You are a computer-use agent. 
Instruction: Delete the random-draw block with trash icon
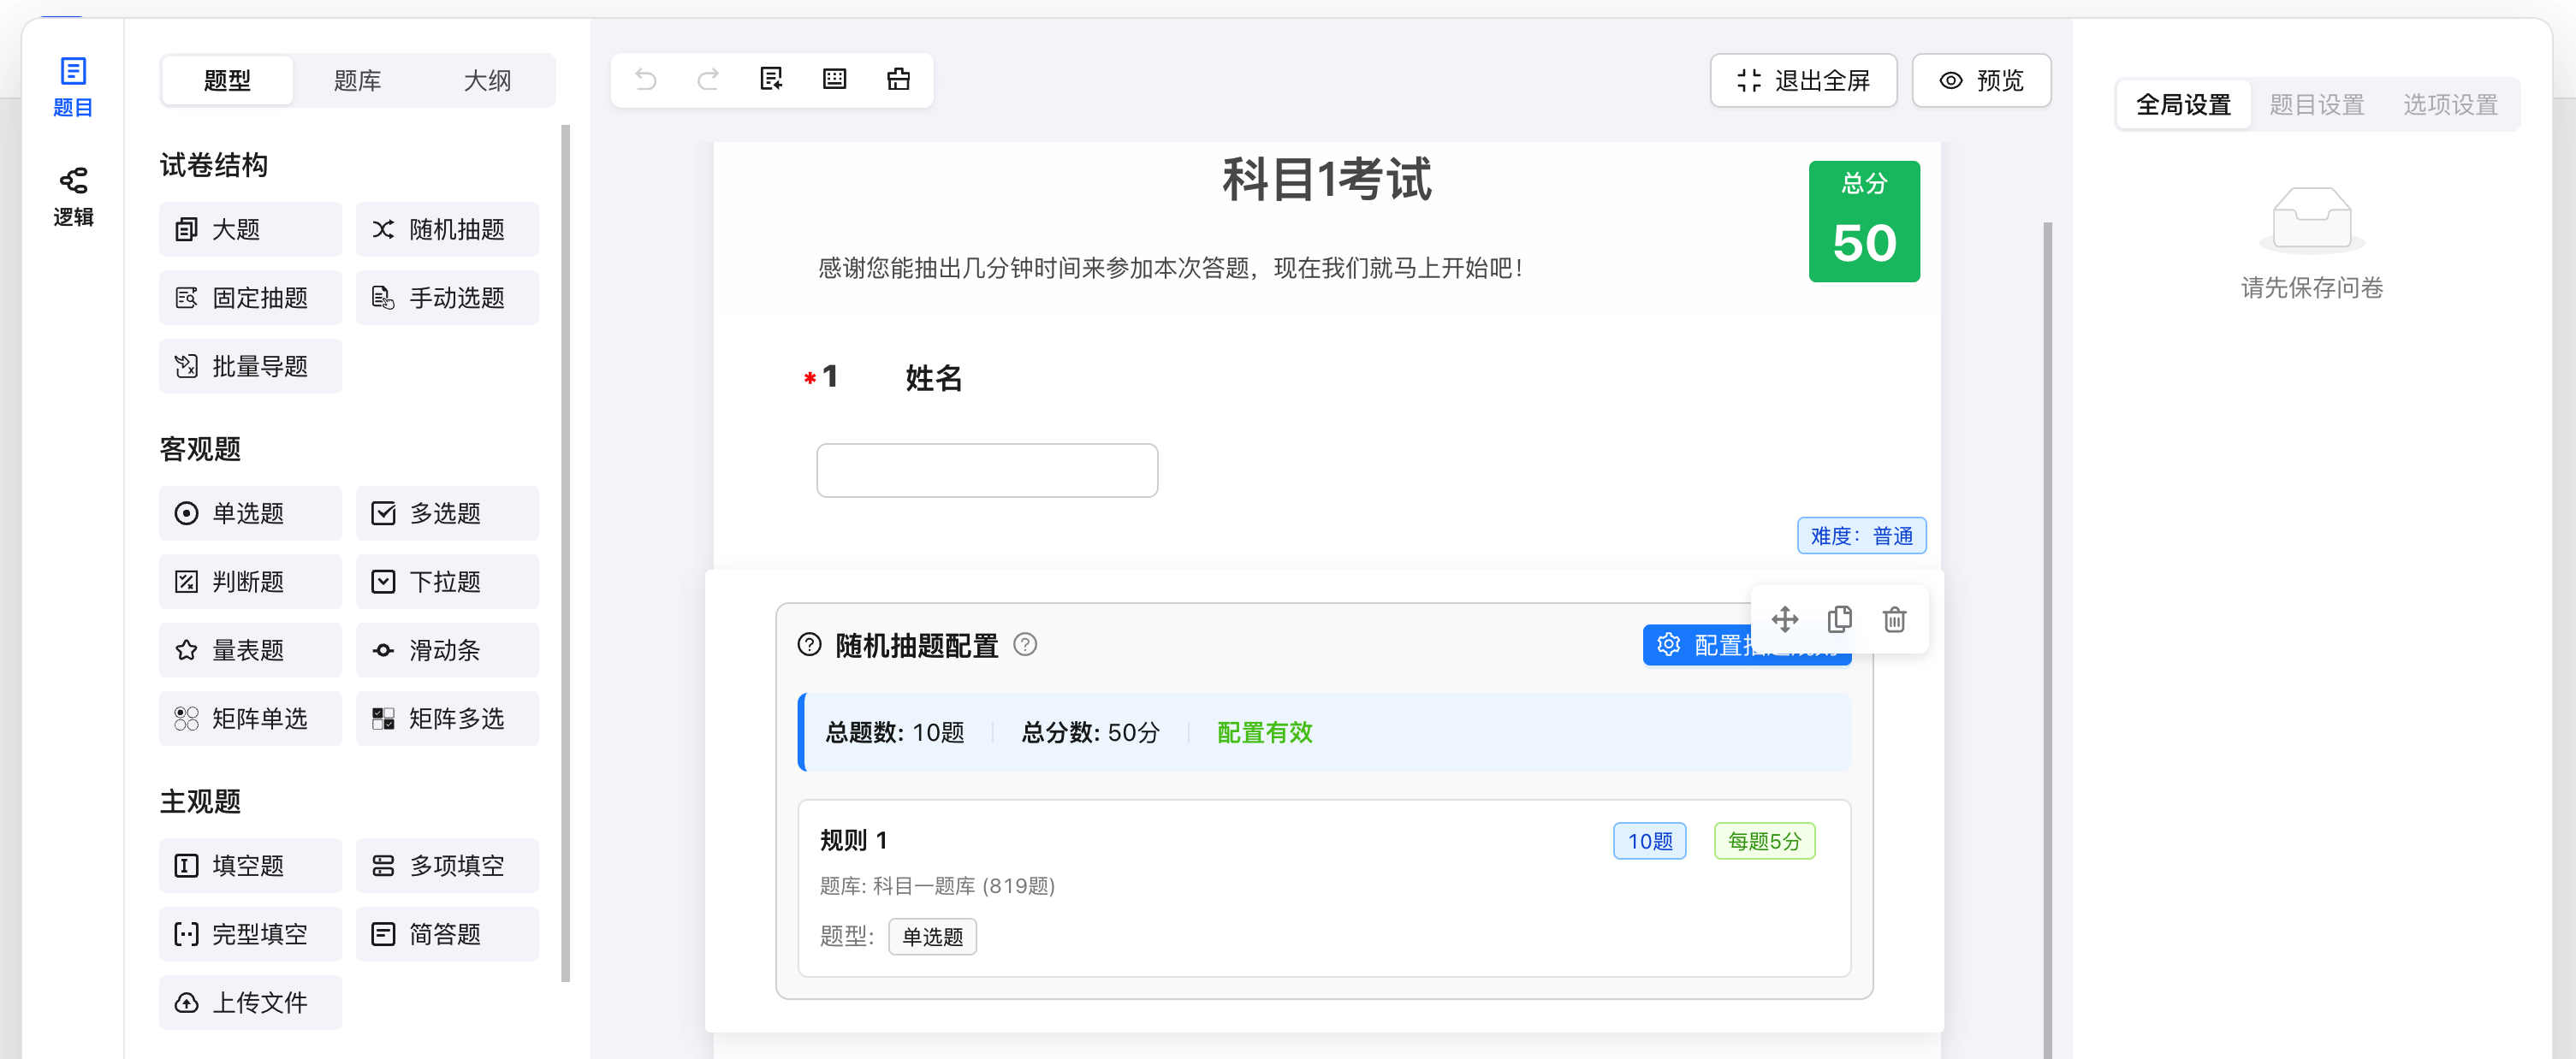(1894, 619)
